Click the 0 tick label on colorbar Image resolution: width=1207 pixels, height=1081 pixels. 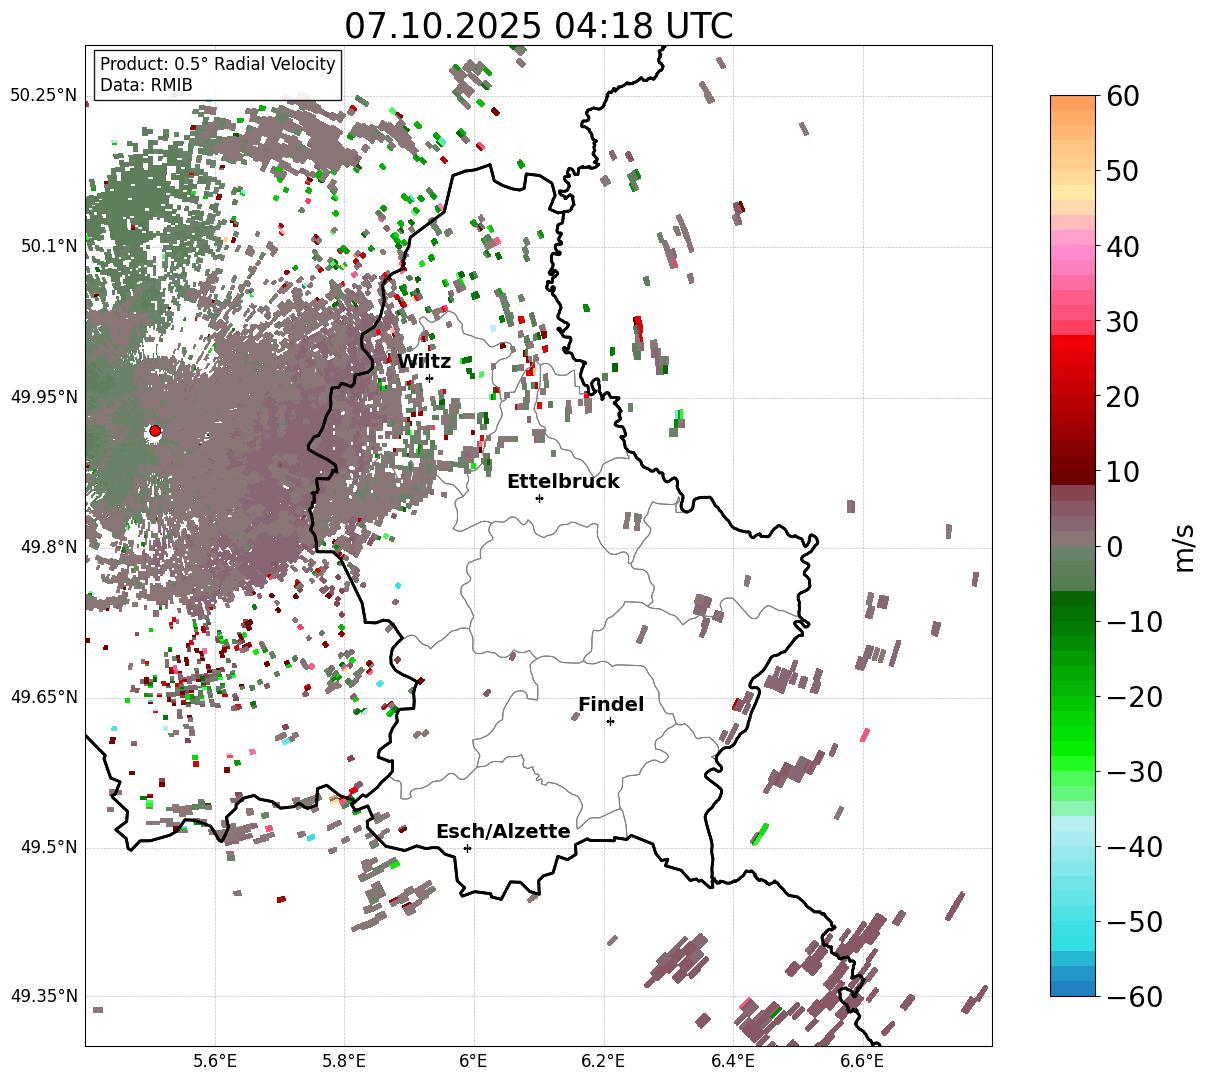tap(1115, 547)
